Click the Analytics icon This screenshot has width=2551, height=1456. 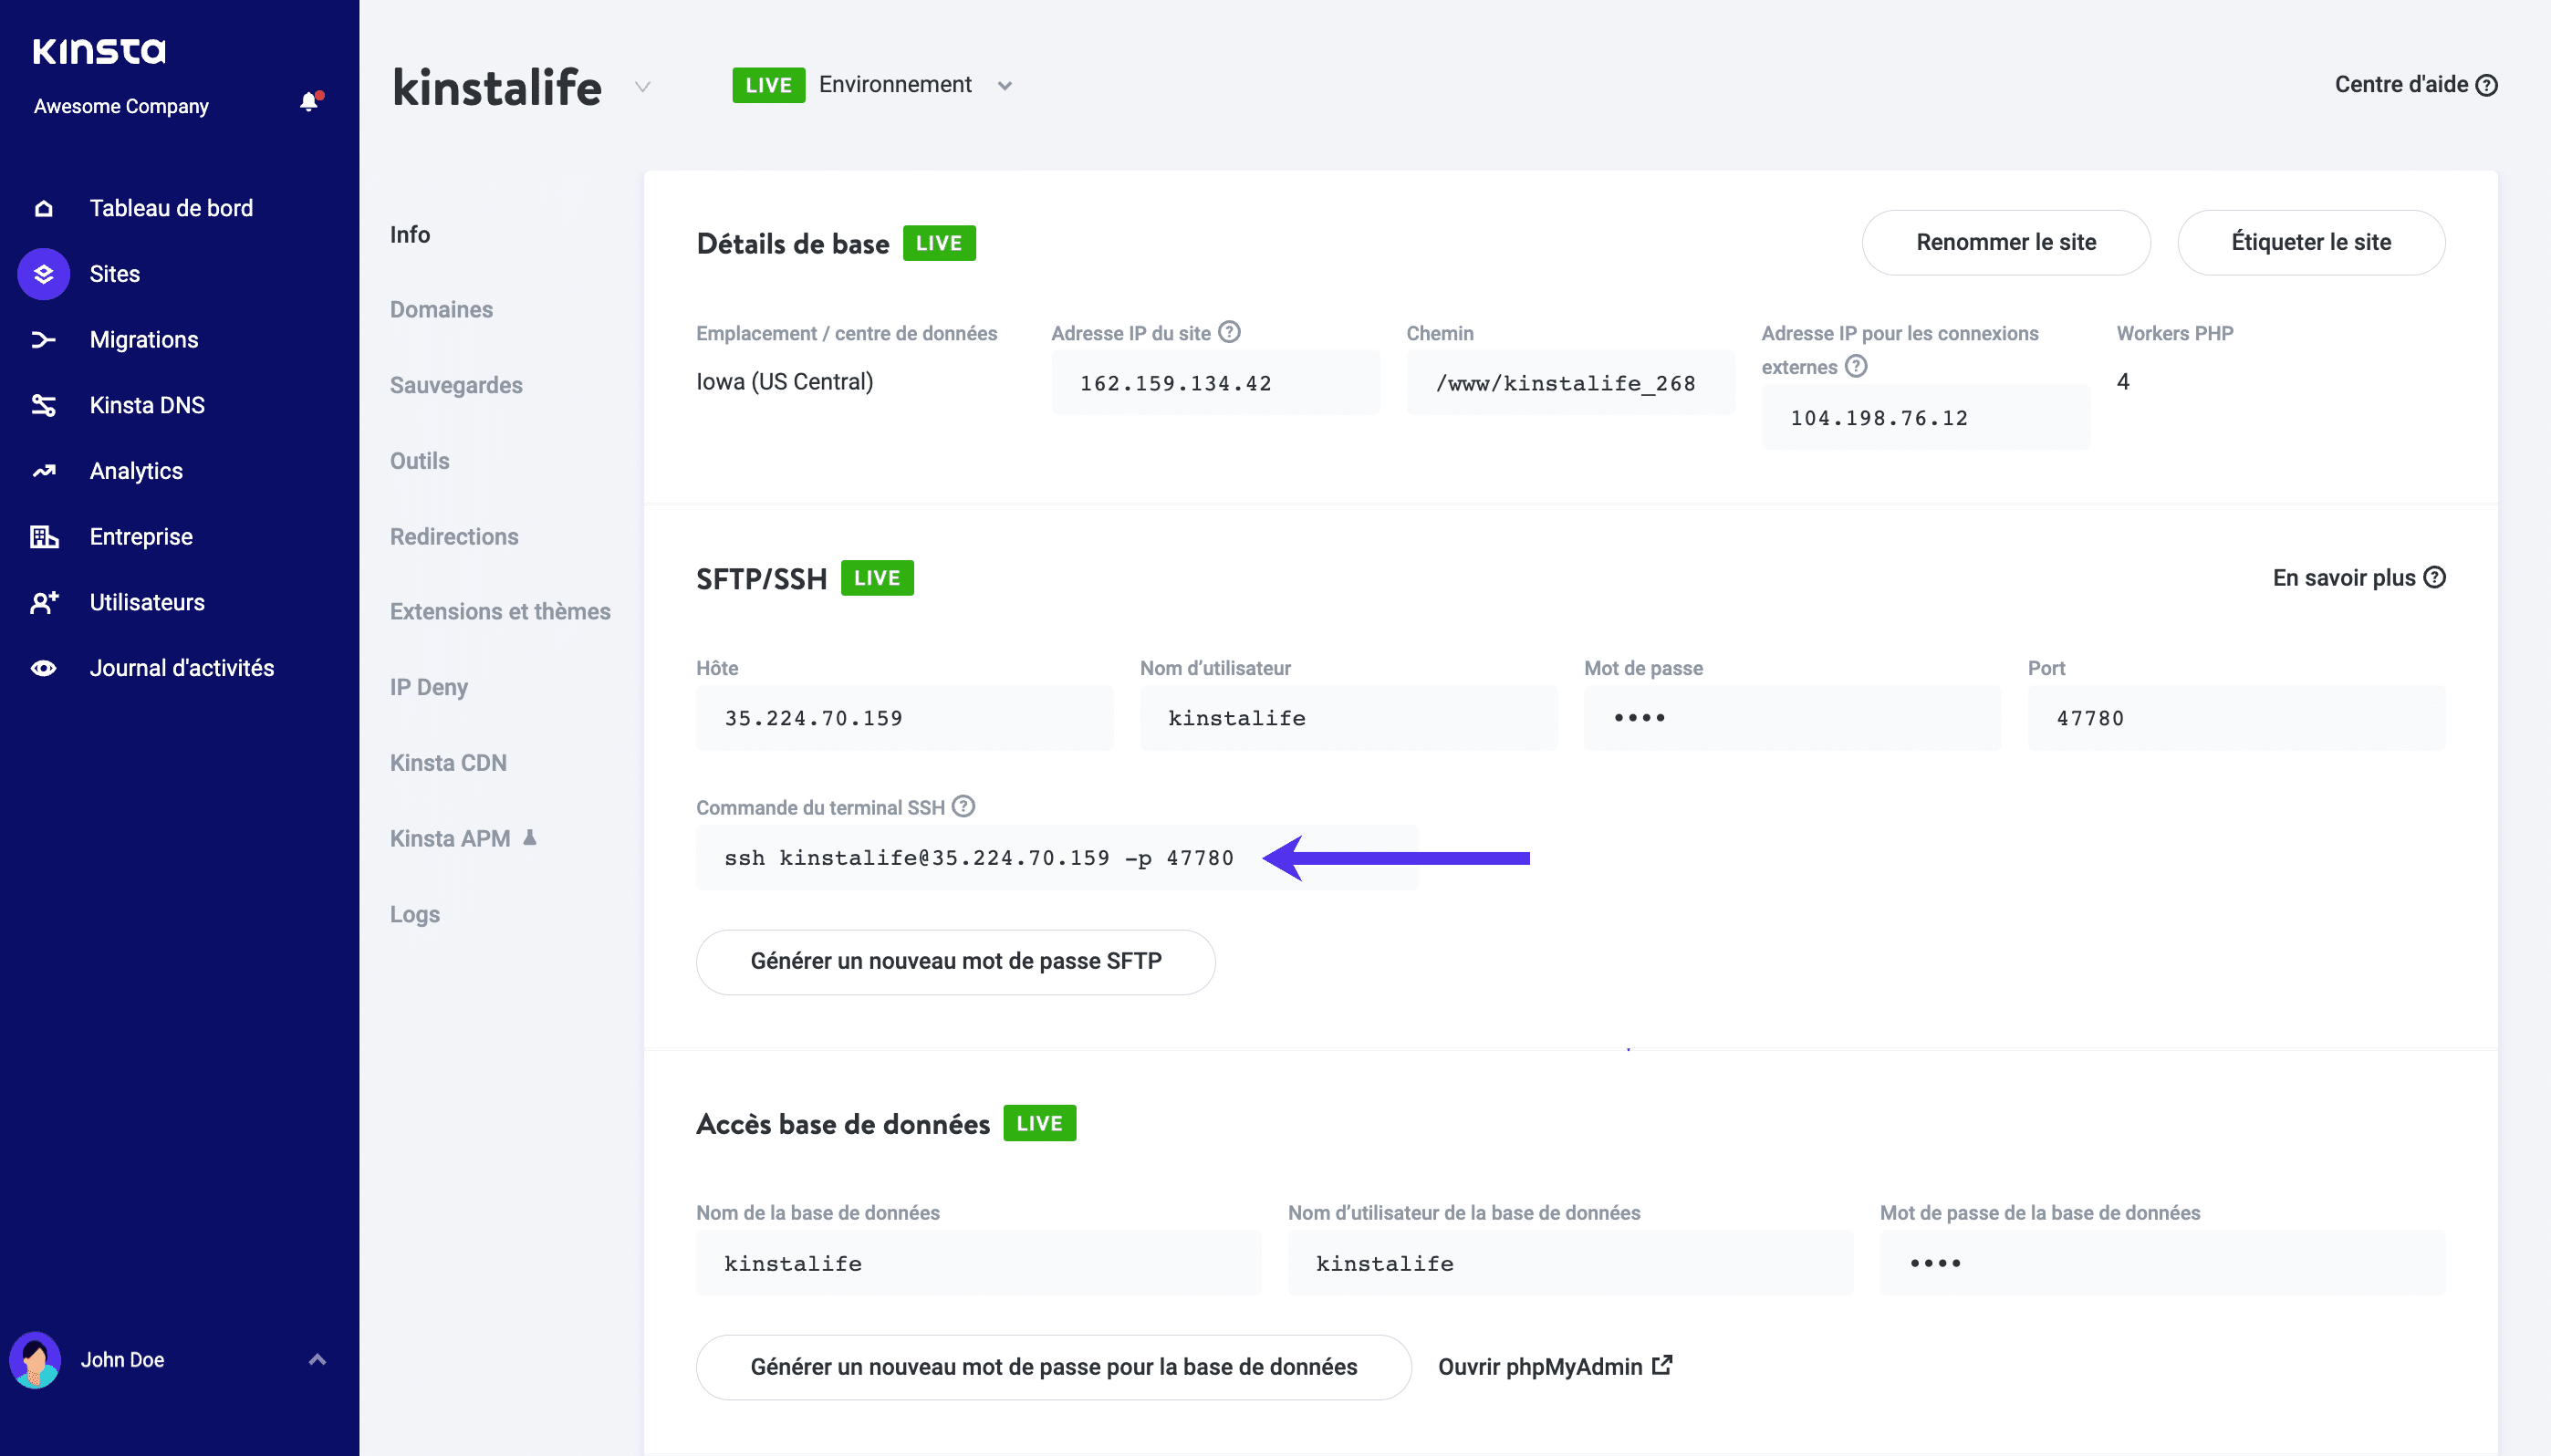click(x=46, y=470)
